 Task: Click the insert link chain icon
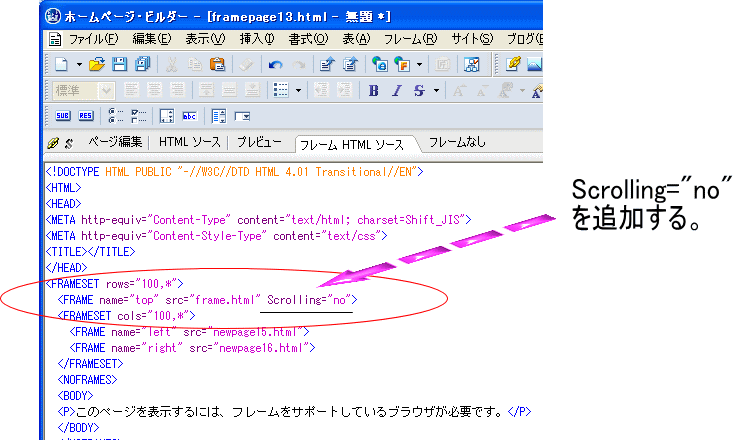pos(513,64)
